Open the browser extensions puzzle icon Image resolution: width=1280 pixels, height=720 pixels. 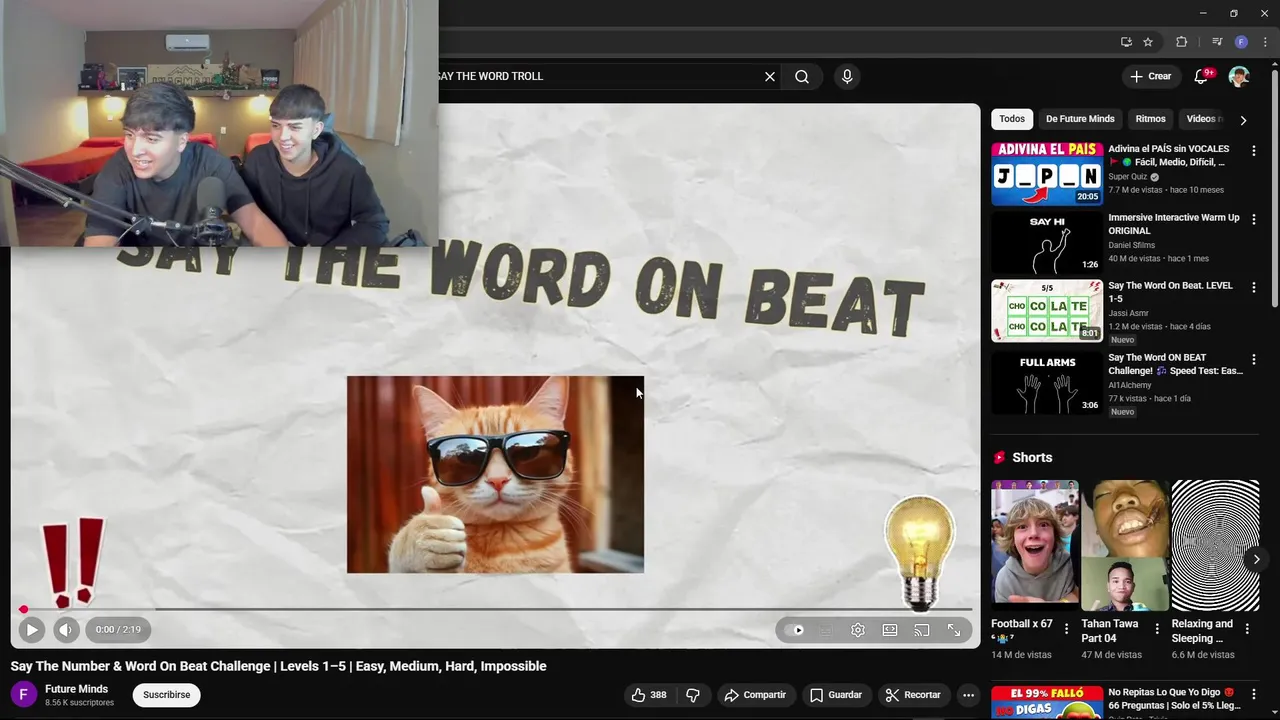pyautogui.click(x=1181, y=42)
